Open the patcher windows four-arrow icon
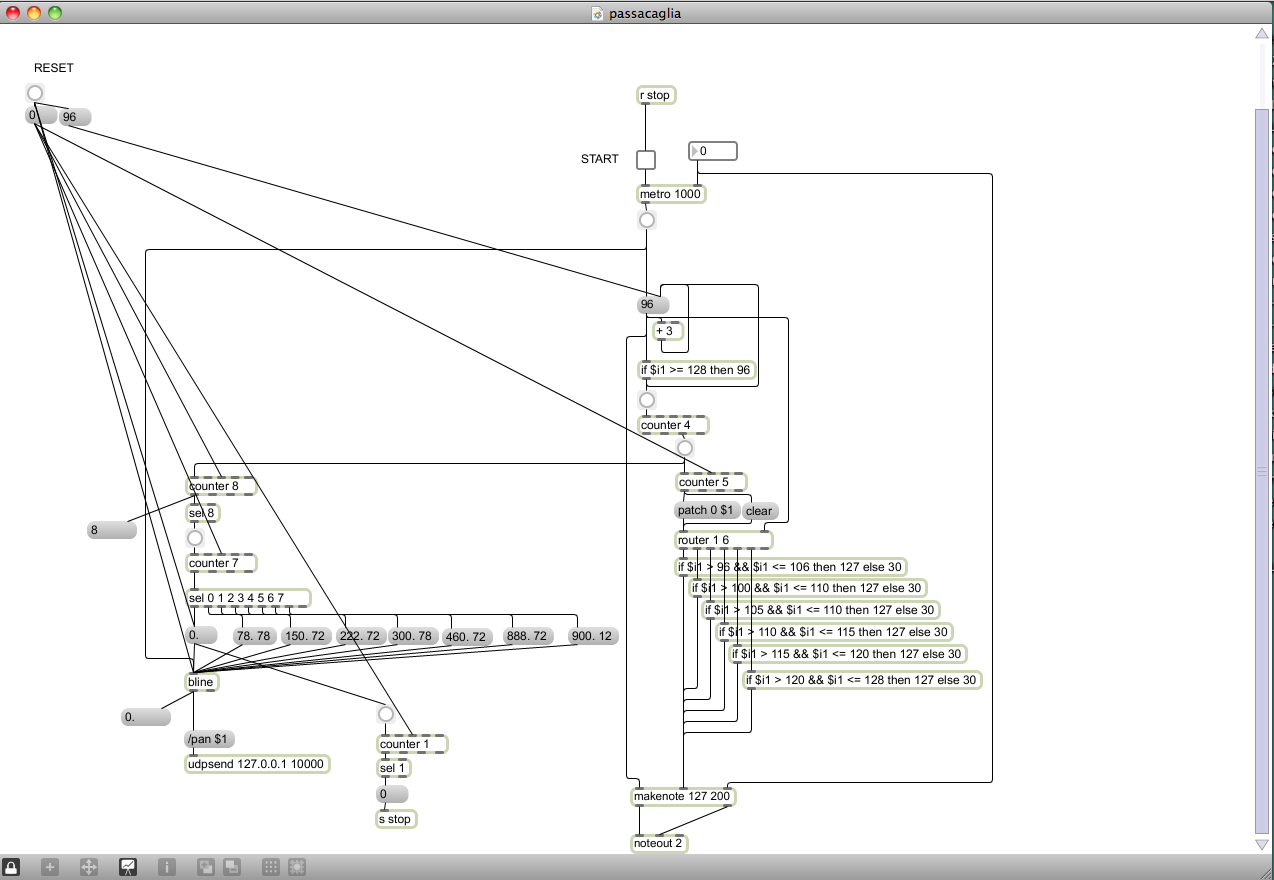Viewport: 1274px width, 880px height. pos(88,867)
